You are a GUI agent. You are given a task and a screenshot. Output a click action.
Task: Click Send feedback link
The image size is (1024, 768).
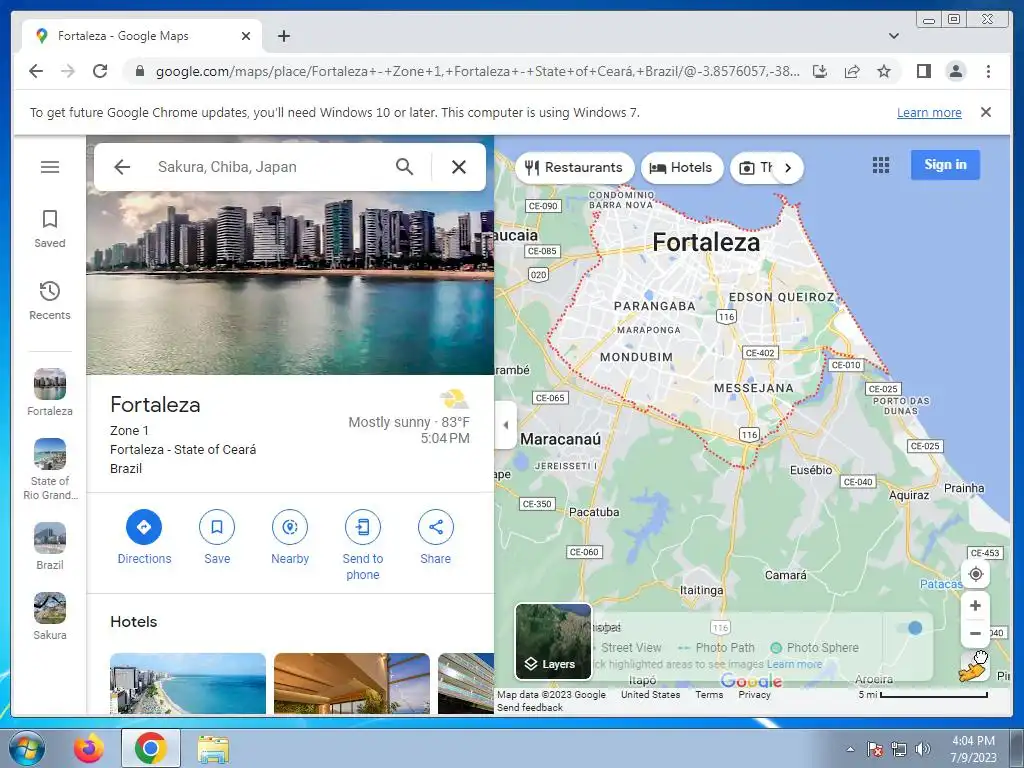tap(530, 707)
